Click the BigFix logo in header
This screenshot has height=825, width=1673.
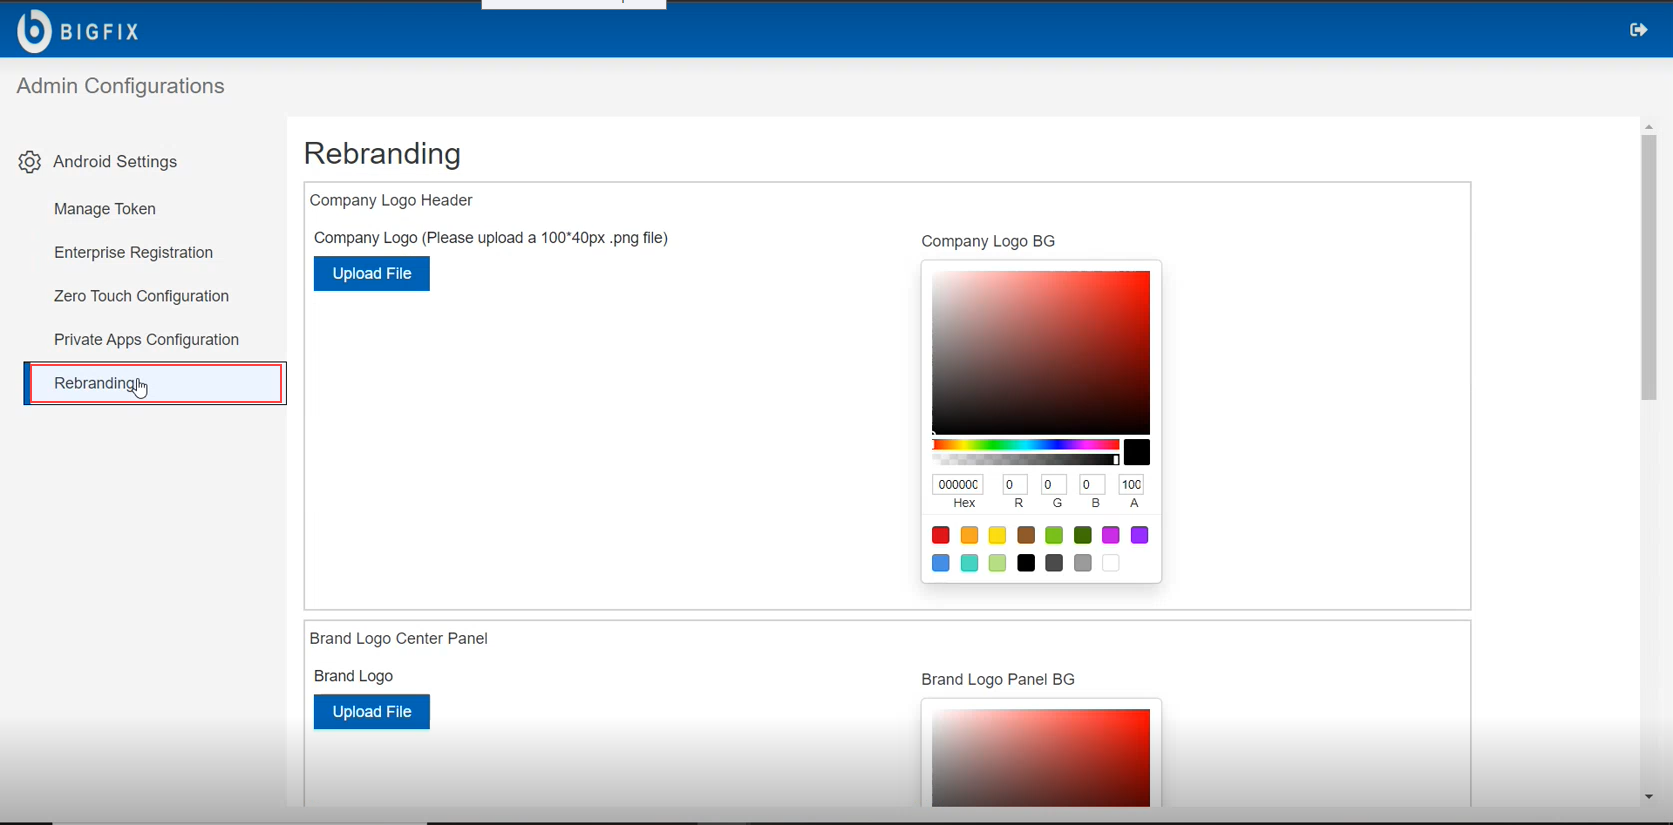tap(78, 31)
